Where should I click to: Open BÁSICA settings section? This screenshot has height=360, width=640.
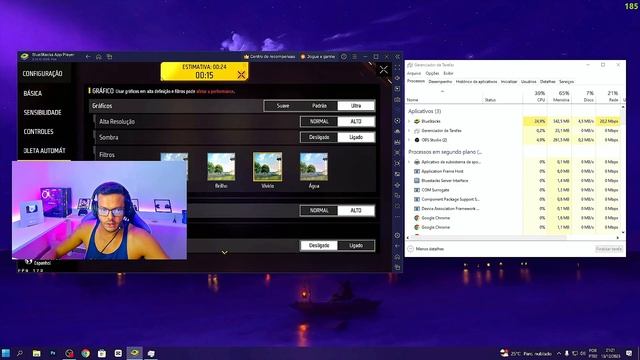point(33,93)
